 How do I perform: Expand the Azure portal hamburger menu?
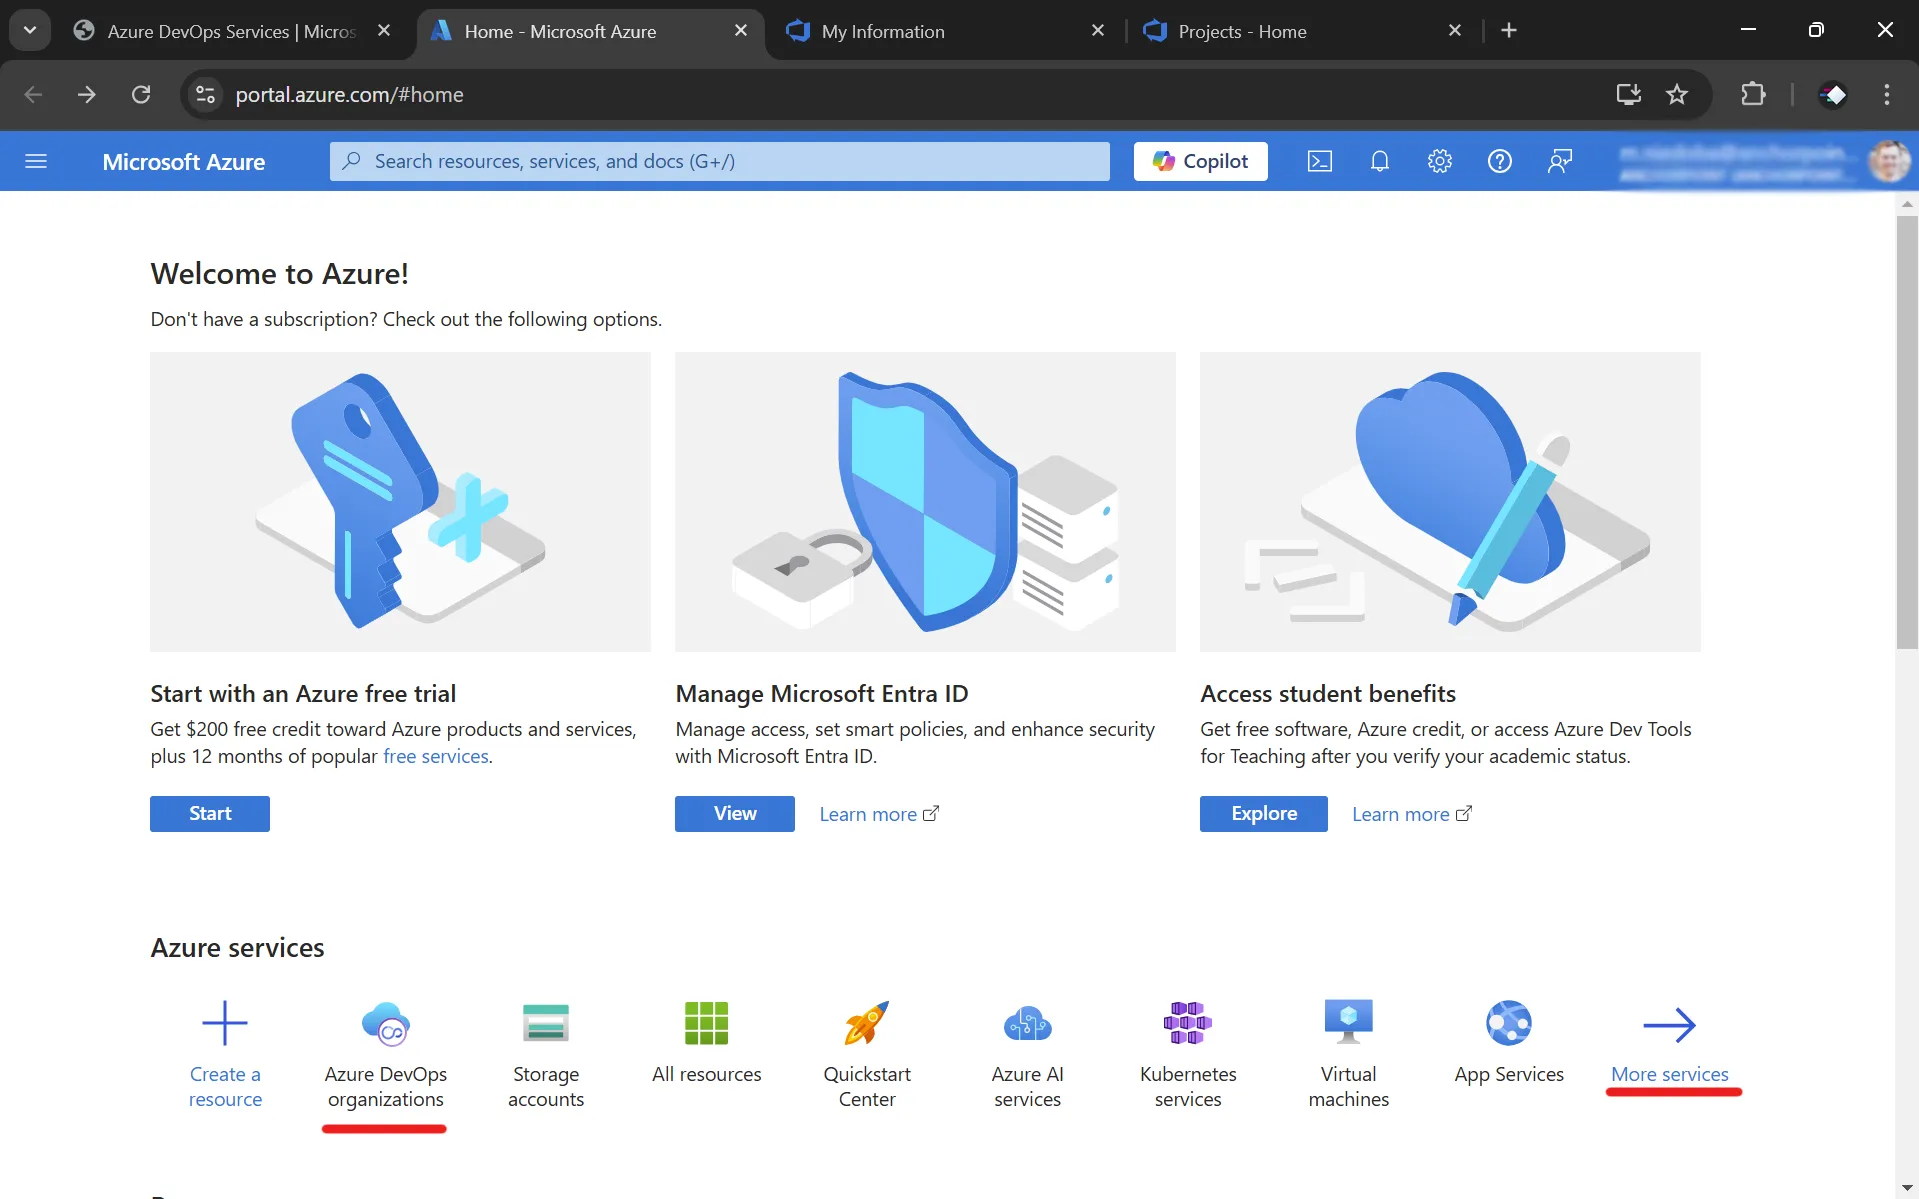coord(36,161)
